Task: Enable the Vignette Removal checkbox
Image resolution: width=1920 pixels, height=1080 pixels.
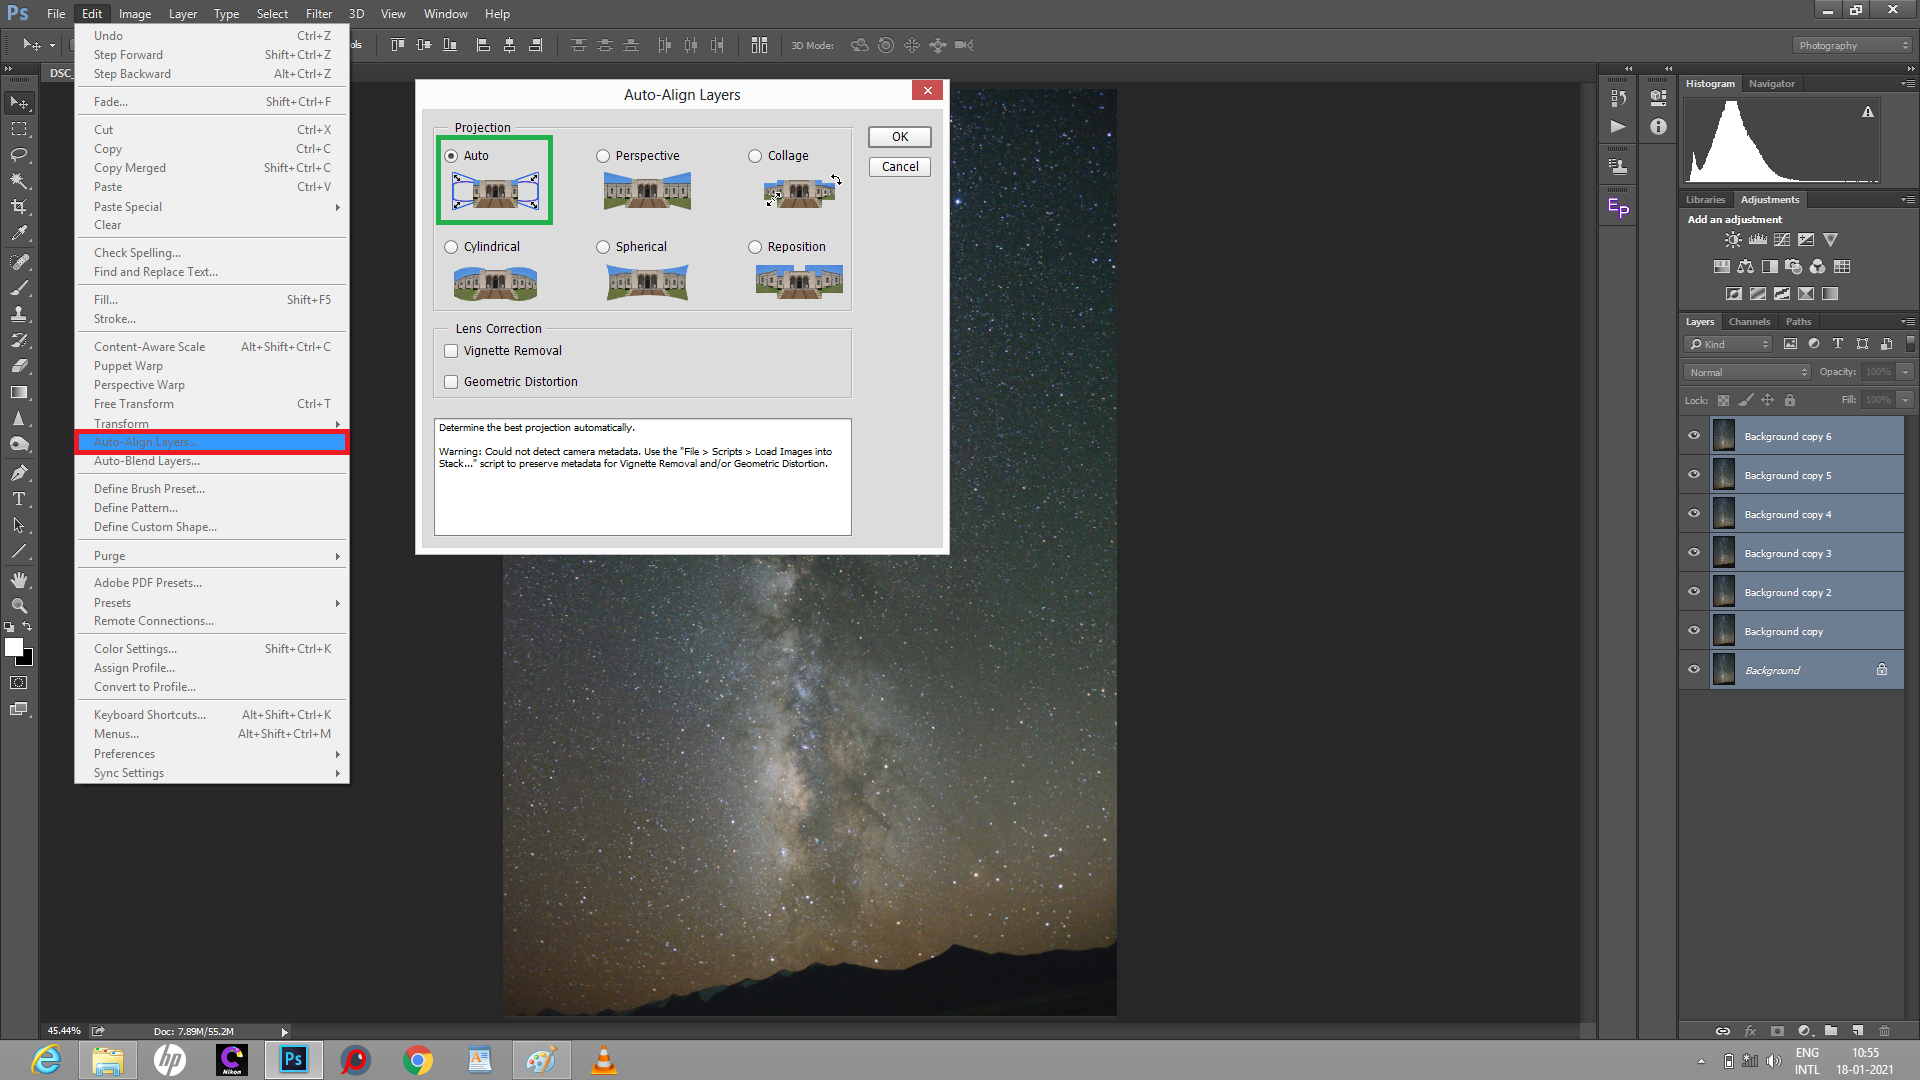Action: 451,351
